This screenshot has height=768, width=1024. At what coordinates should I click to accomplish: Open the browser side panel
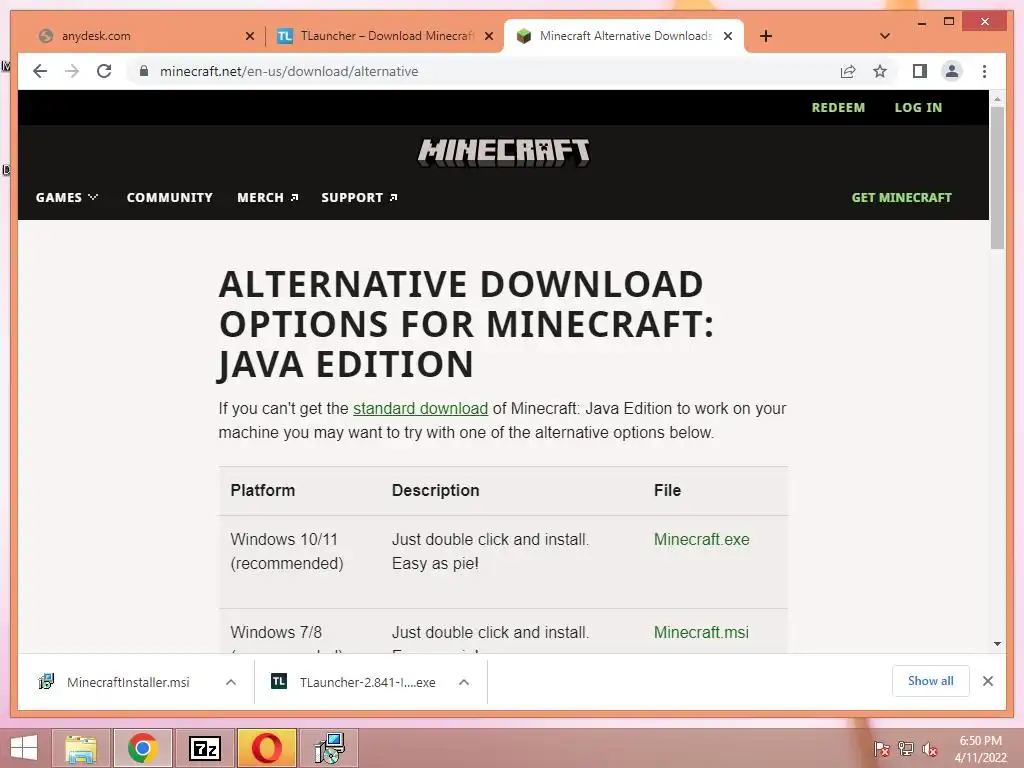pos(920,71)
